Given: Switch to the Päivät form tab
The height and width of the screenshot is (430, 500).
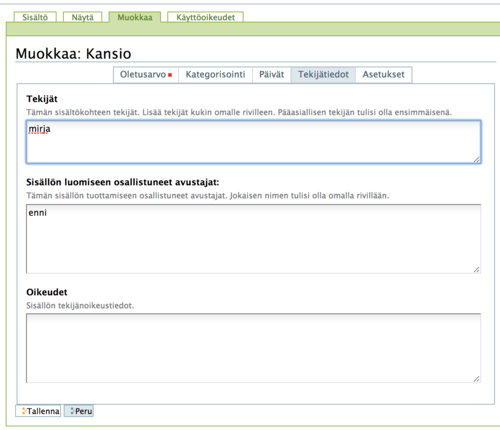Looking at the screenshot, I should (272, 74).
